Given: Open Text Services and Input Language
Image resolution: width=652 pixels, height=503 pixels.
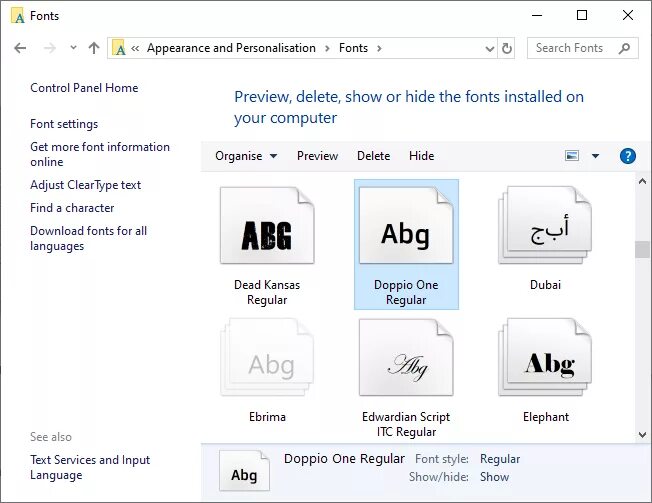Looking at the screenshot, I should tap(90, 467).
